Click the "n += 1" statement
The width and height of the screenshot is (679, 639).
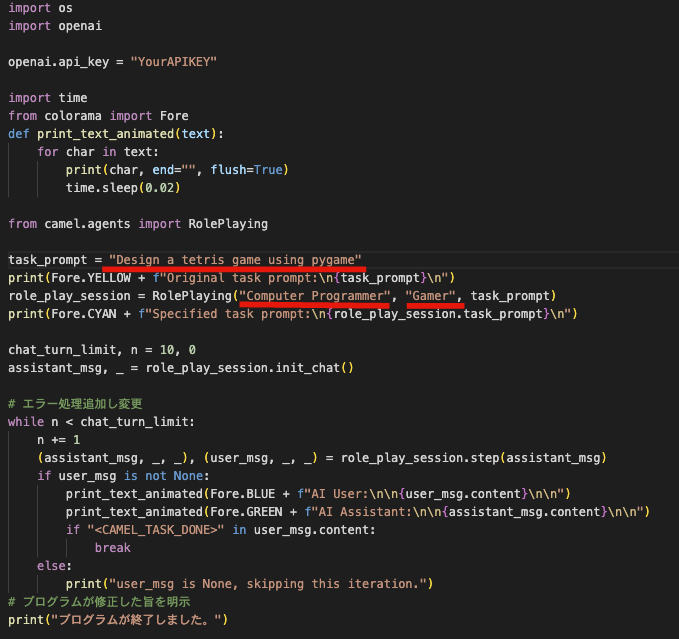58,440
